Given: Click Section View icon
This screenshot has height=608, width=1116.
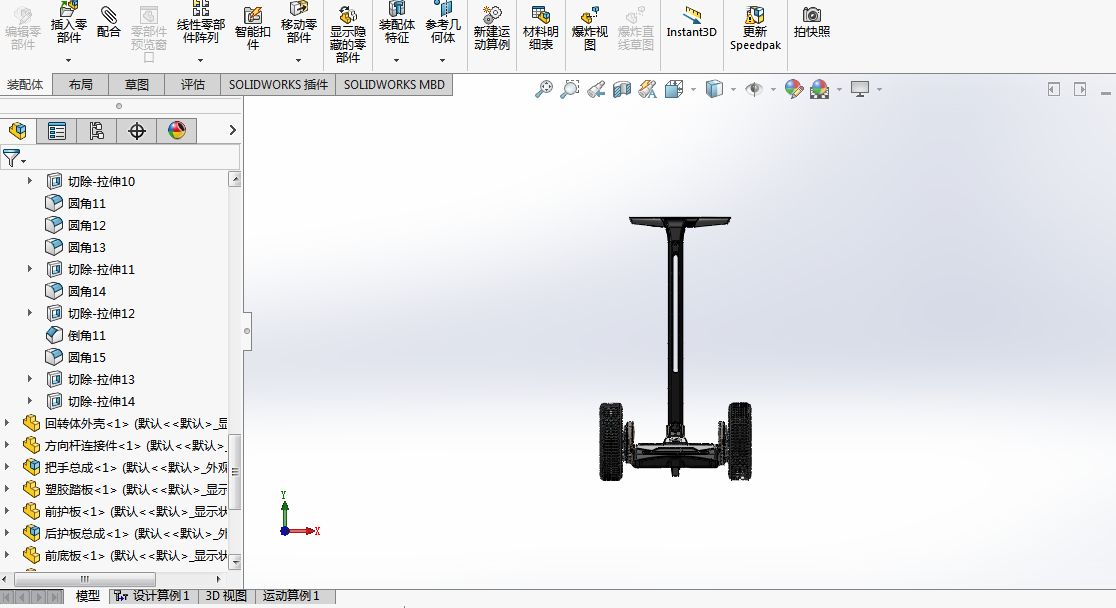Looking at the screenshot, I should click(622, 89).
